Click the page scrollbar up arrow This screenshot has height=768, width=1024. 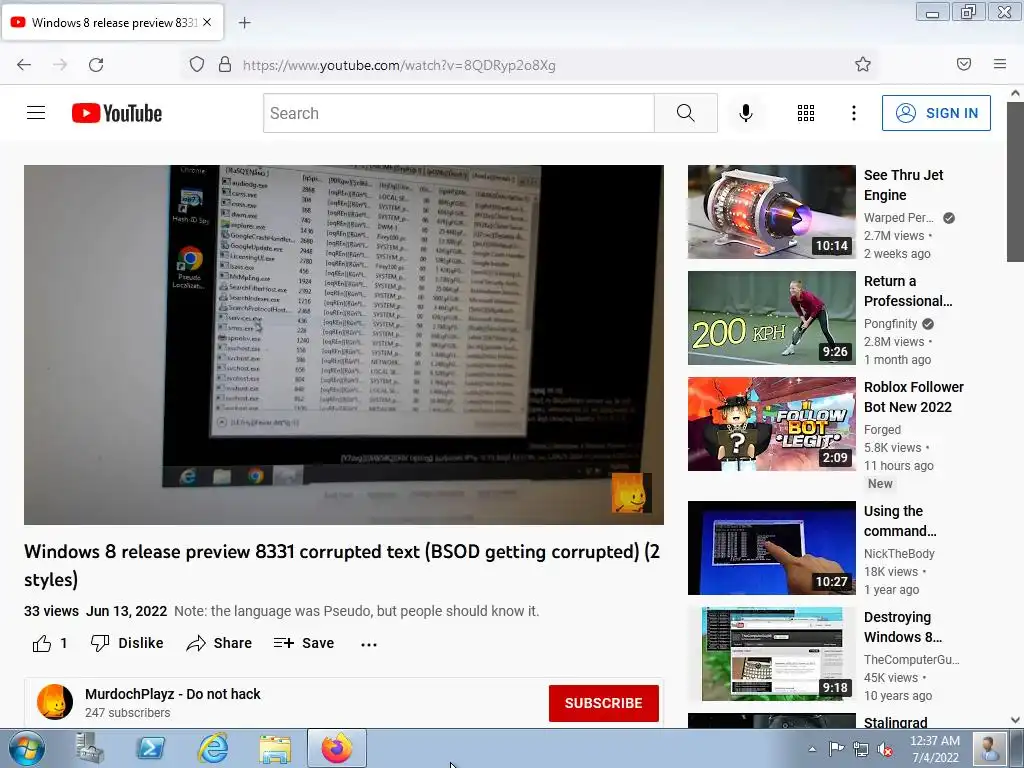point(1015,93)
